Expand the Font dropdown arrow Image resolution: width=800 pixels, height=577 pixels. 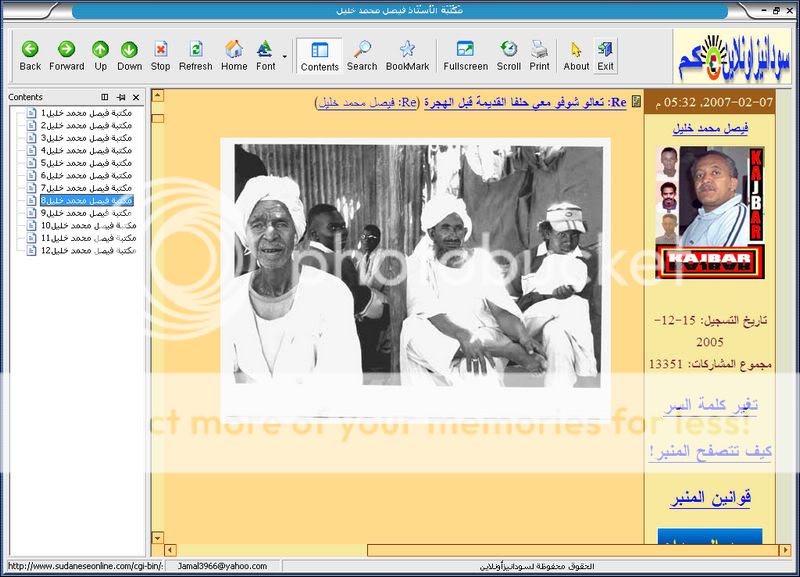coord(285,56)
